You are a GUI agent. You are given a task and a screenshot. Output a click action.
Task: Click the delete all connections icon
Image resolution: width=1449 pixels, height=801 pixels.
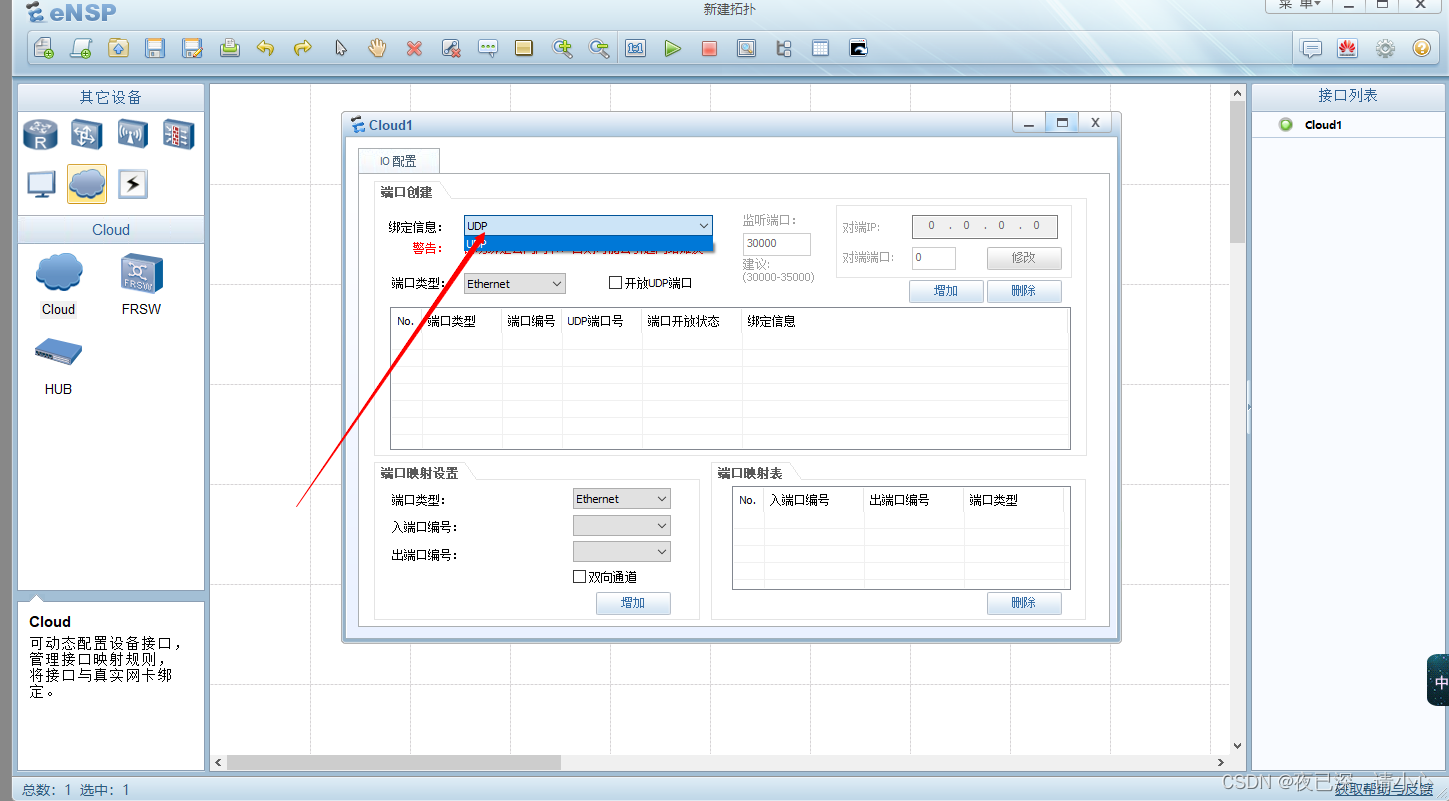point(451,48)
